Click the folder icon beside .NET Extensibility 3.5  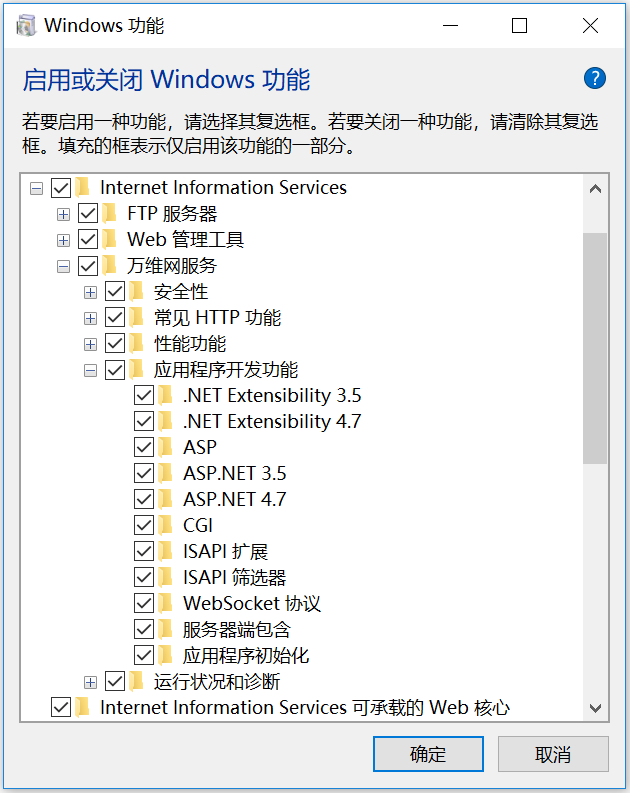click(165, 395)
